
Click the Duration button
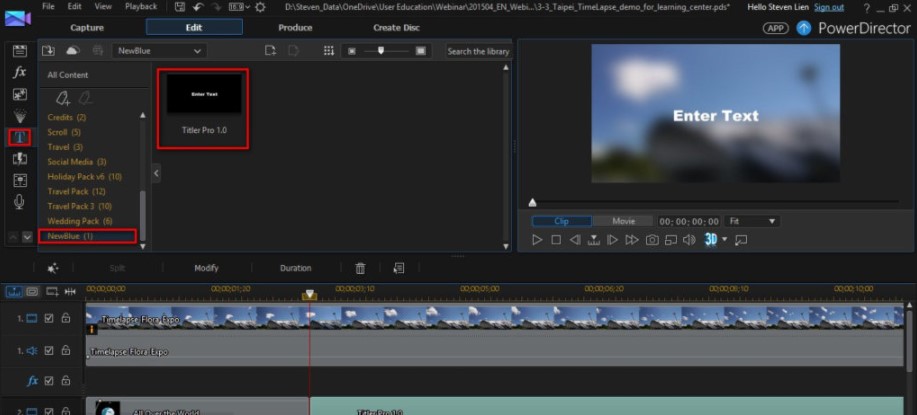click(x=295, y=268)
